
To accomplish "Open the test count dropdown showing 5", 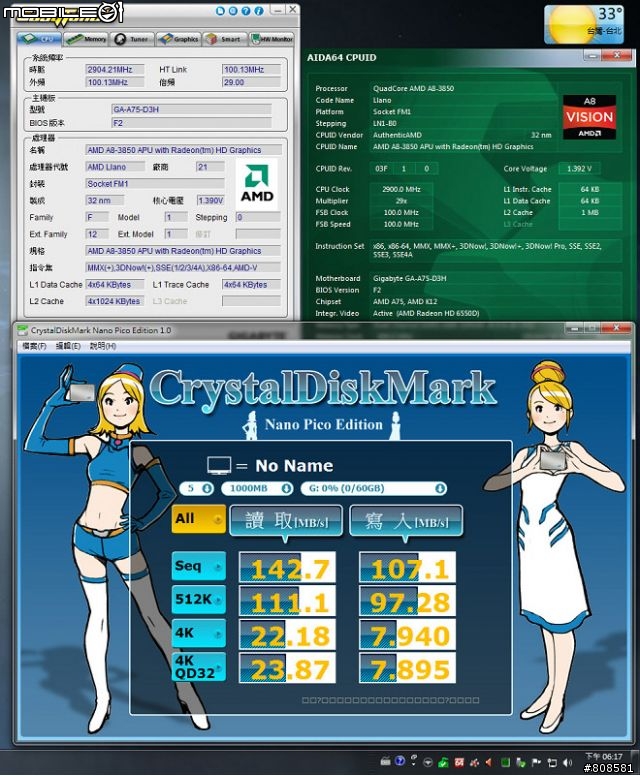I will coord(197,488).
